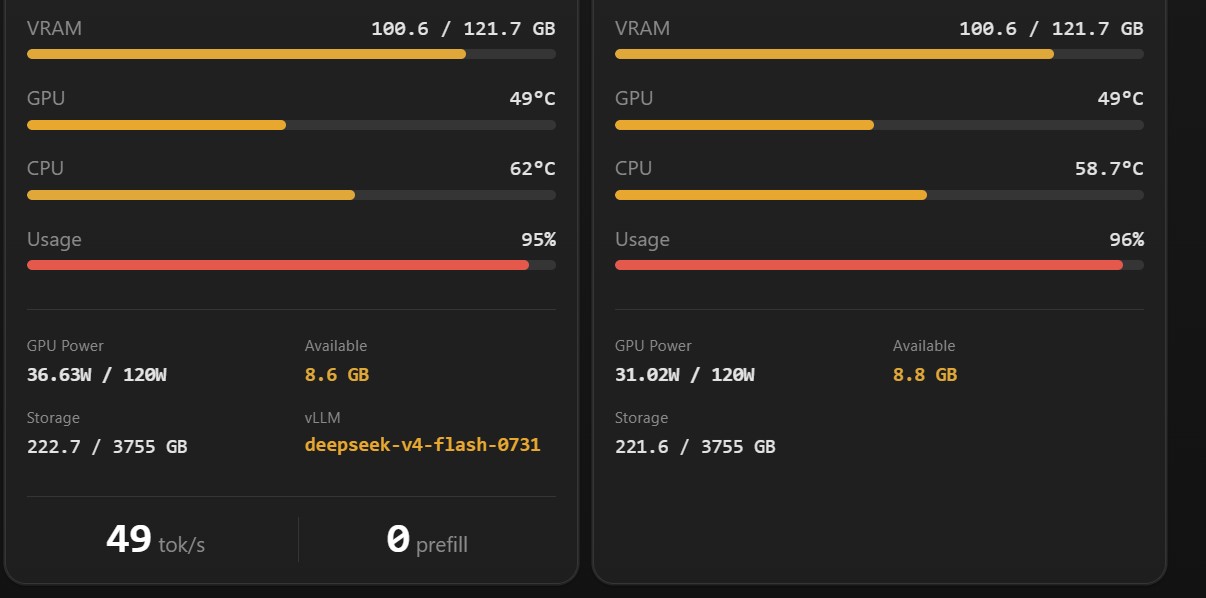1206x598 pixels.
Task: Click the left card's VRAM progress bar
Action: point(291,54)
